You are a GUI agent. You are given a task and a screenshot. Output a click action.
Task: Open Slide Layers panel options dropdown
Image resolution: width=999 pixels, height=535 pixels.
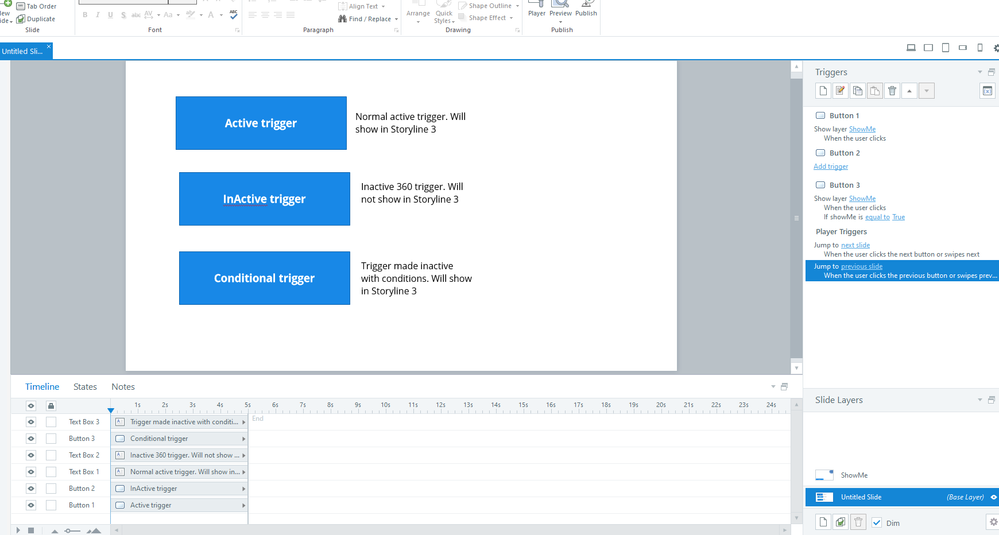pyautogui.click(x=980, y=400)
